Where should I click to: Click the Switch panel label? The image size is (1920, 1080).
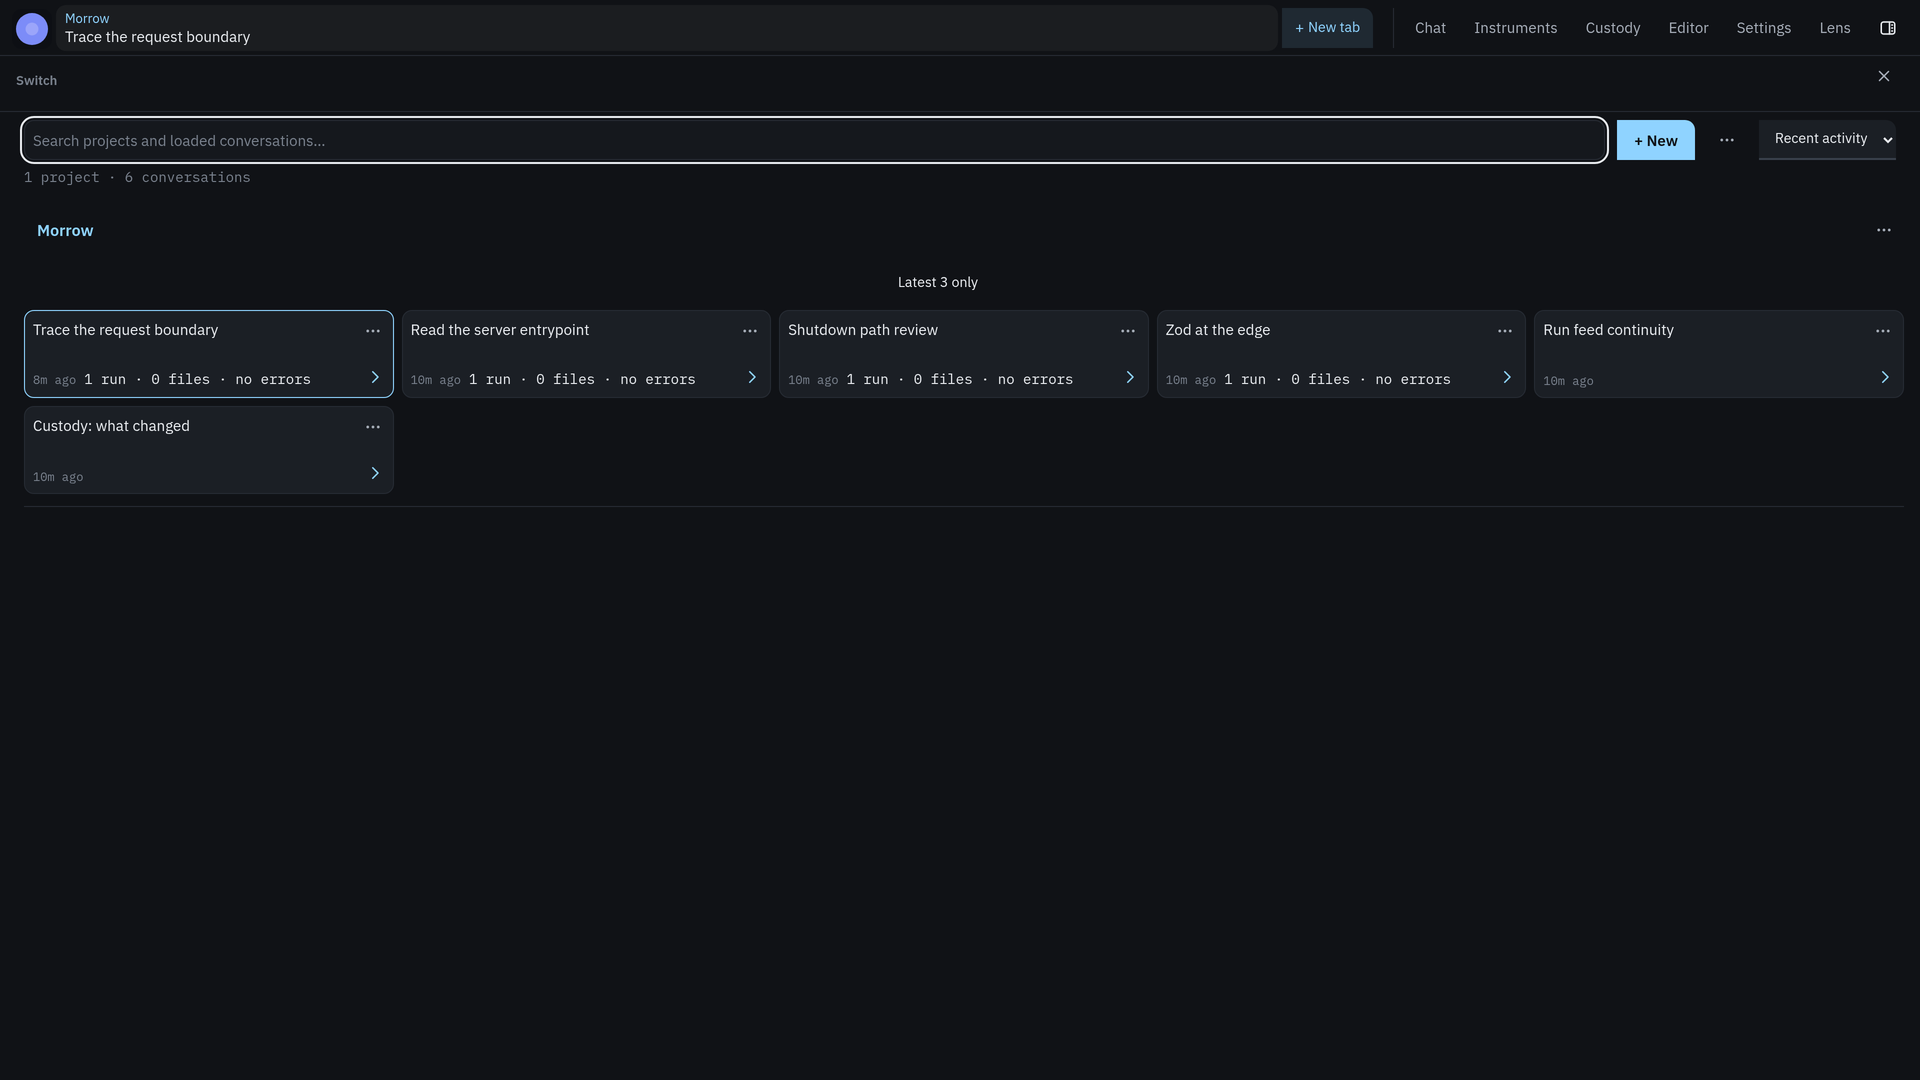(36, 81)
